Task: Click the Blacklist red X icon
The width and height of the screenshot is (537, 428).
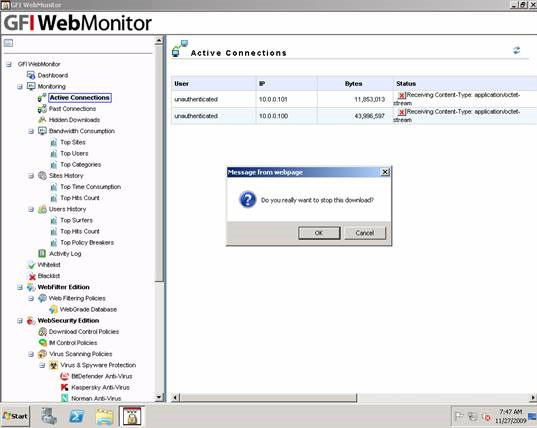Action: 32,276
